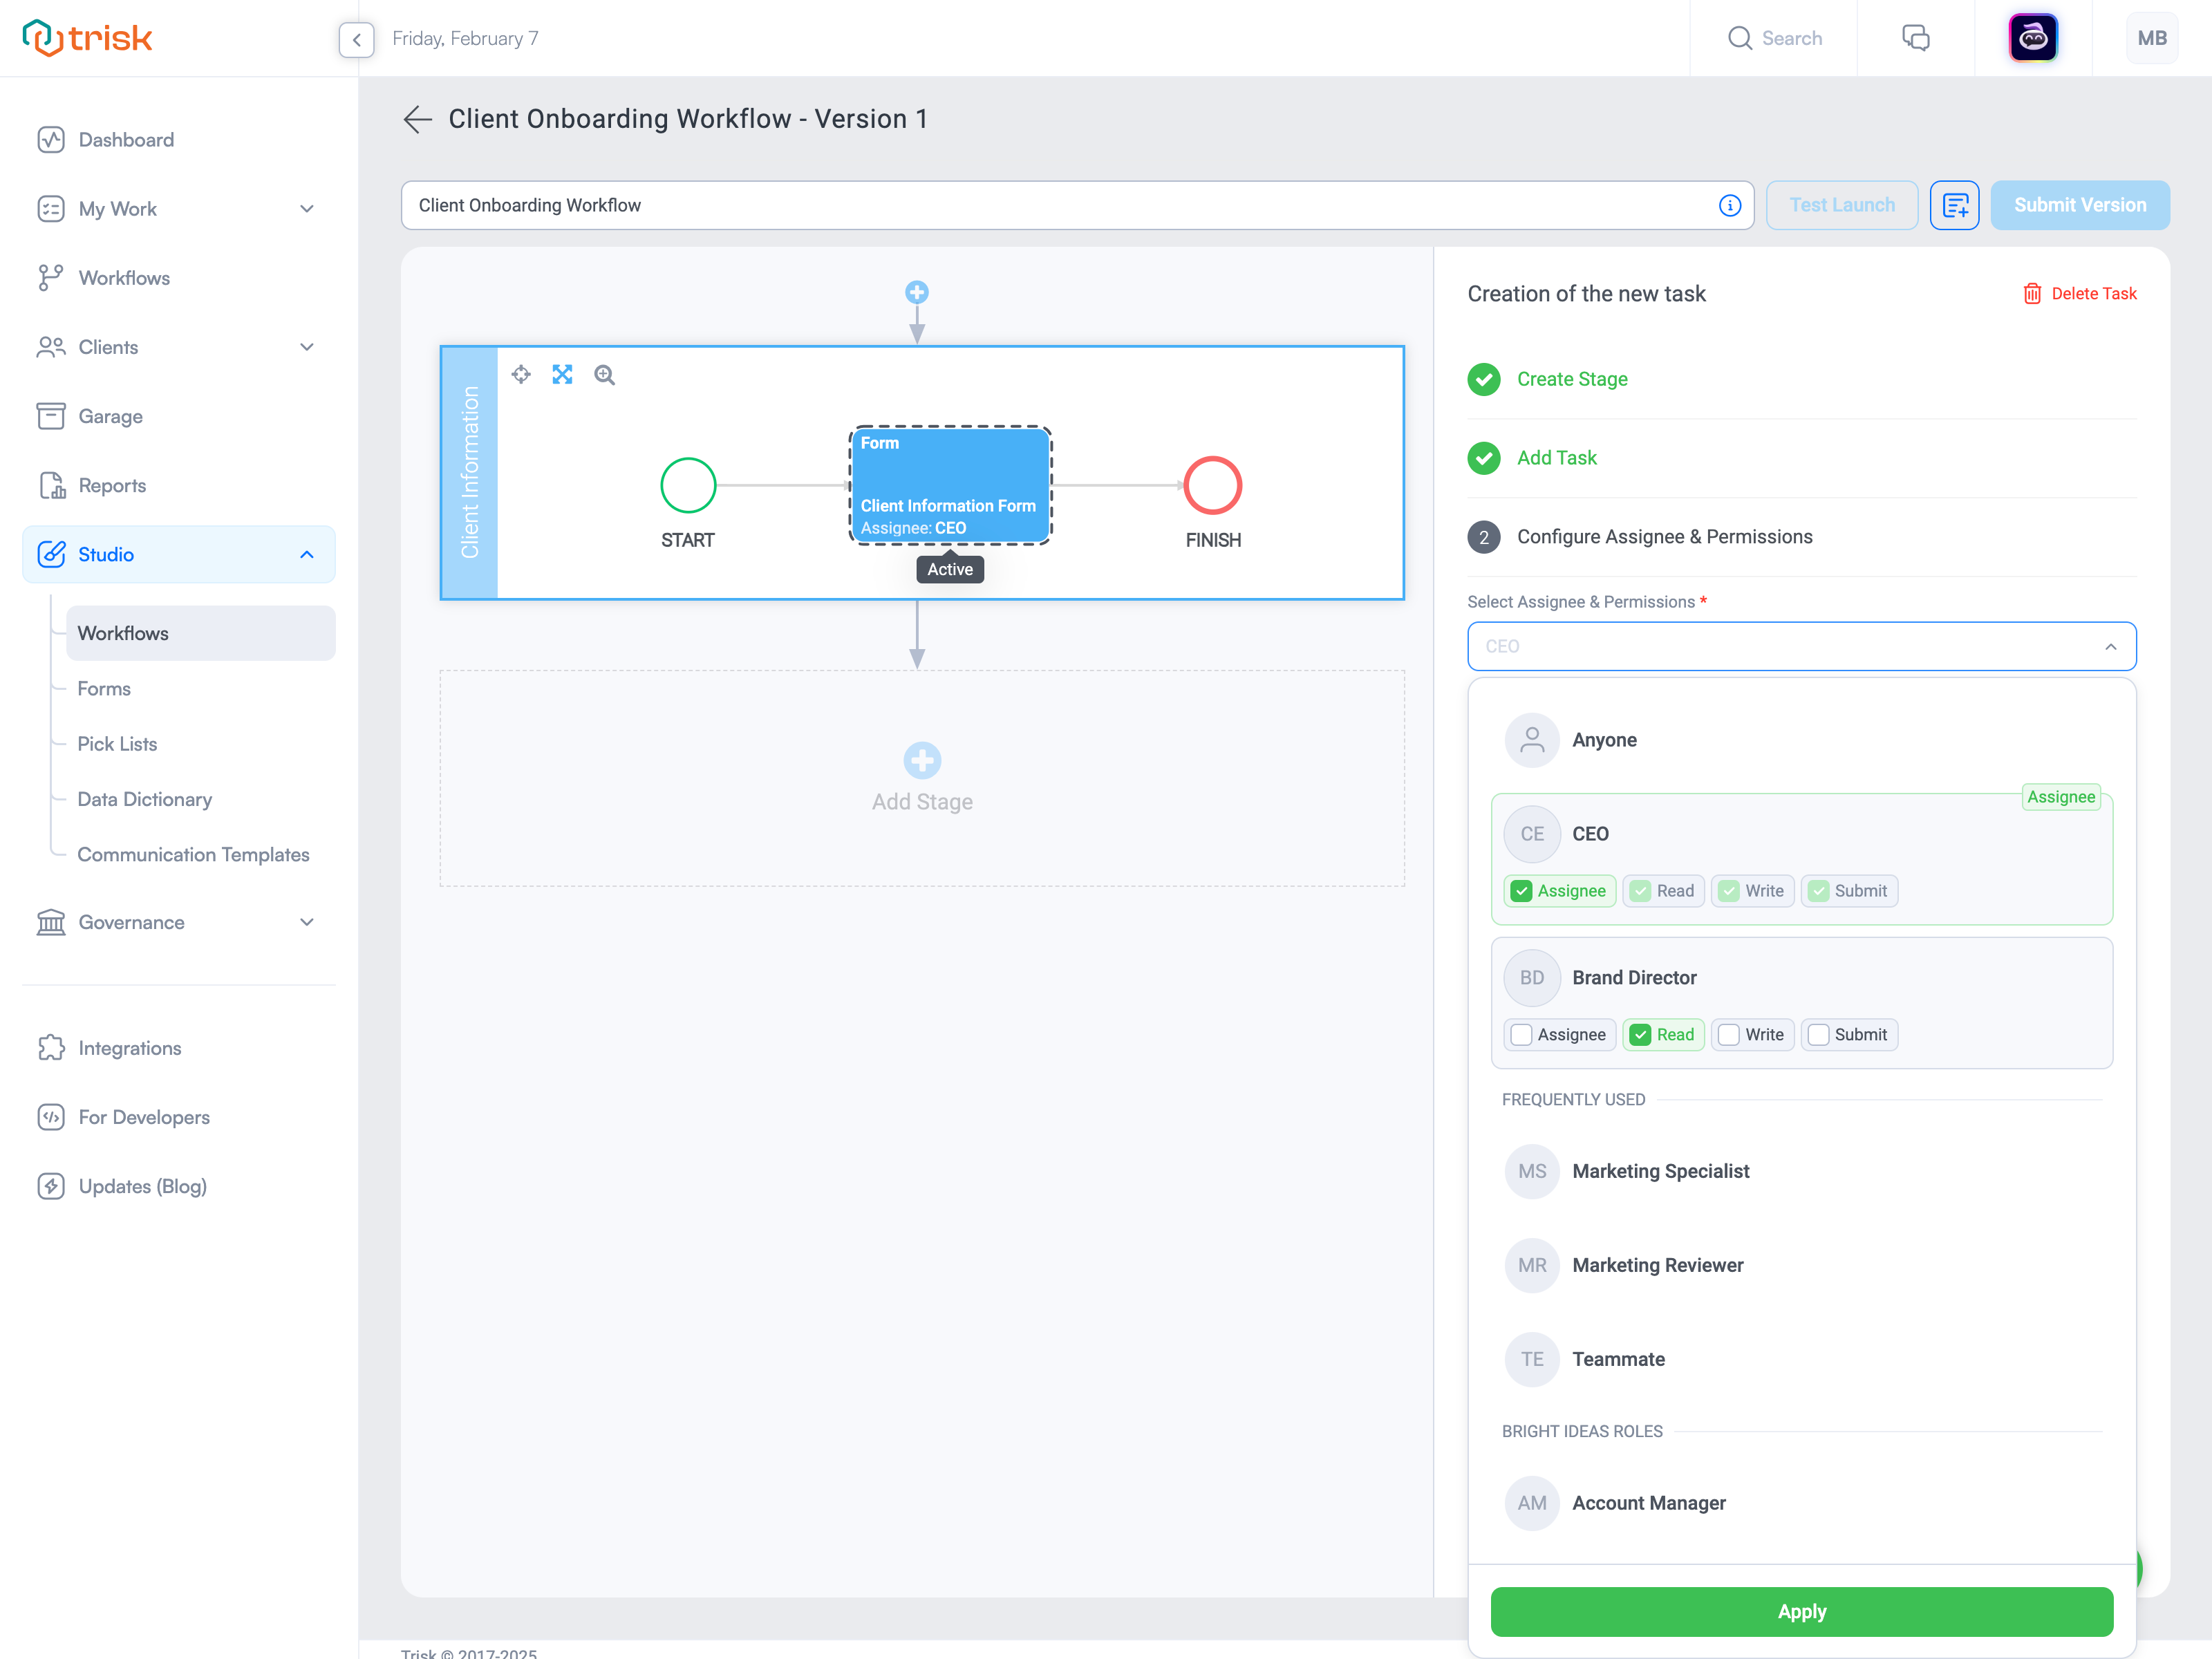The height and width of the screenshot is (1659, 2212).
Task: Click the Integrations puzzle icon
Action: 51,1048
